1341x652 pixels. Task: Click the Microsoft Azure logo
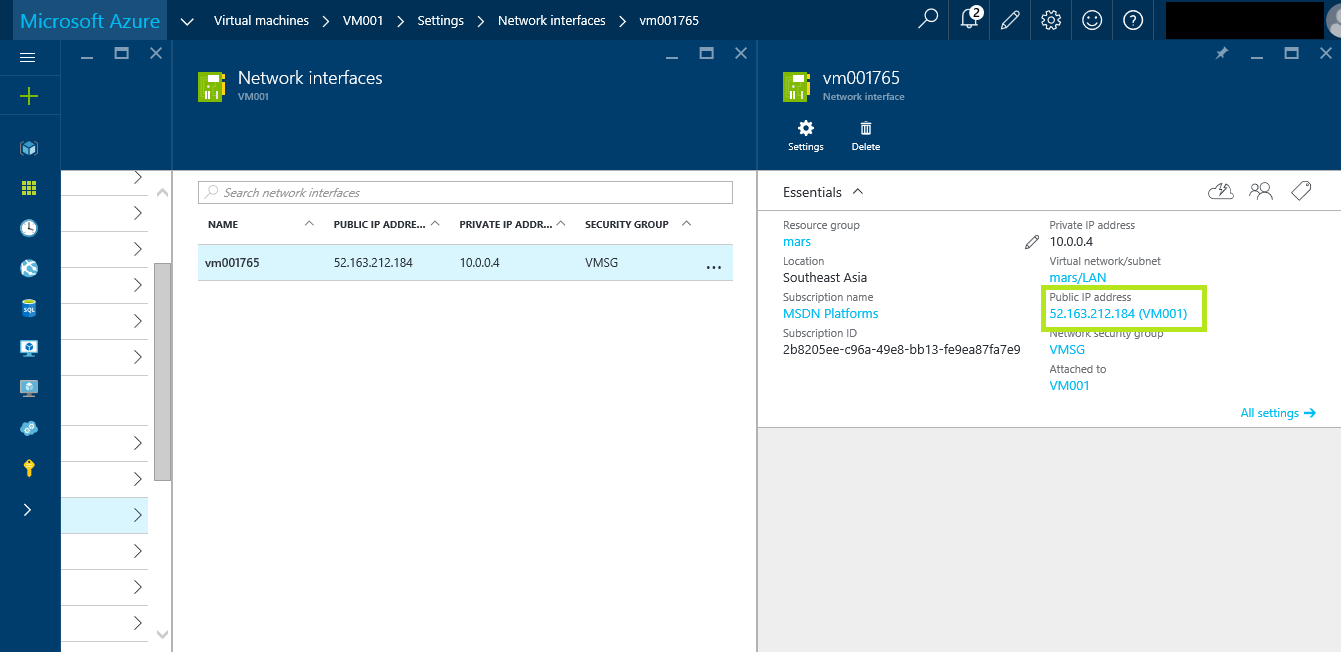point(90,21)
